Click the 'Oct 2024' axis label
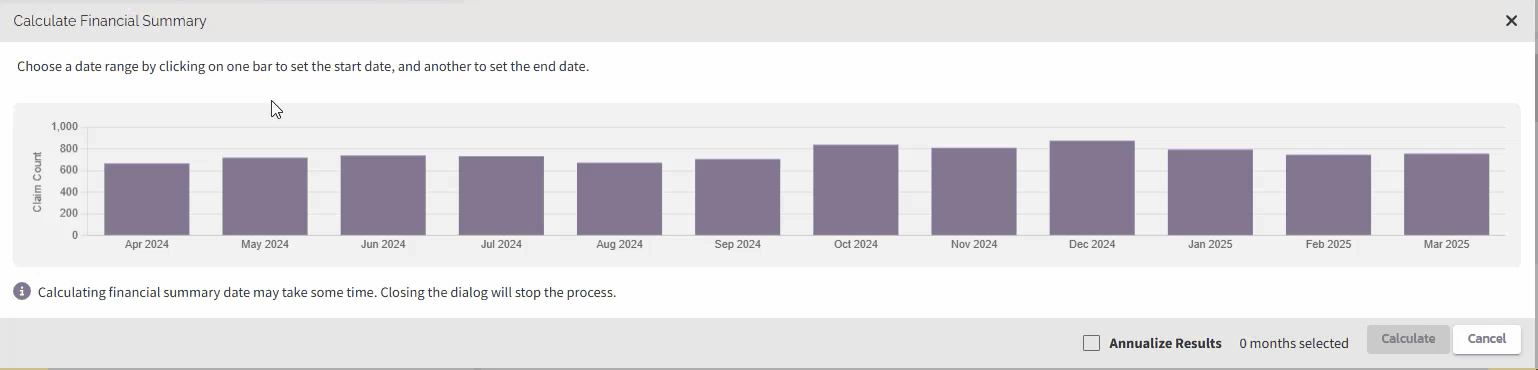 (856, 244)
